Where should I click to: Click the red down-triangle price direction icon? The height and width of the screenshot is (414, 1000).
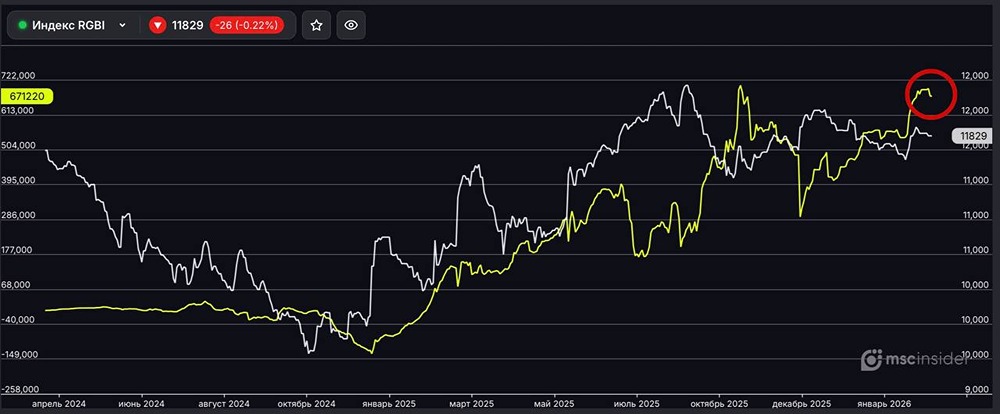coord(158,25)
